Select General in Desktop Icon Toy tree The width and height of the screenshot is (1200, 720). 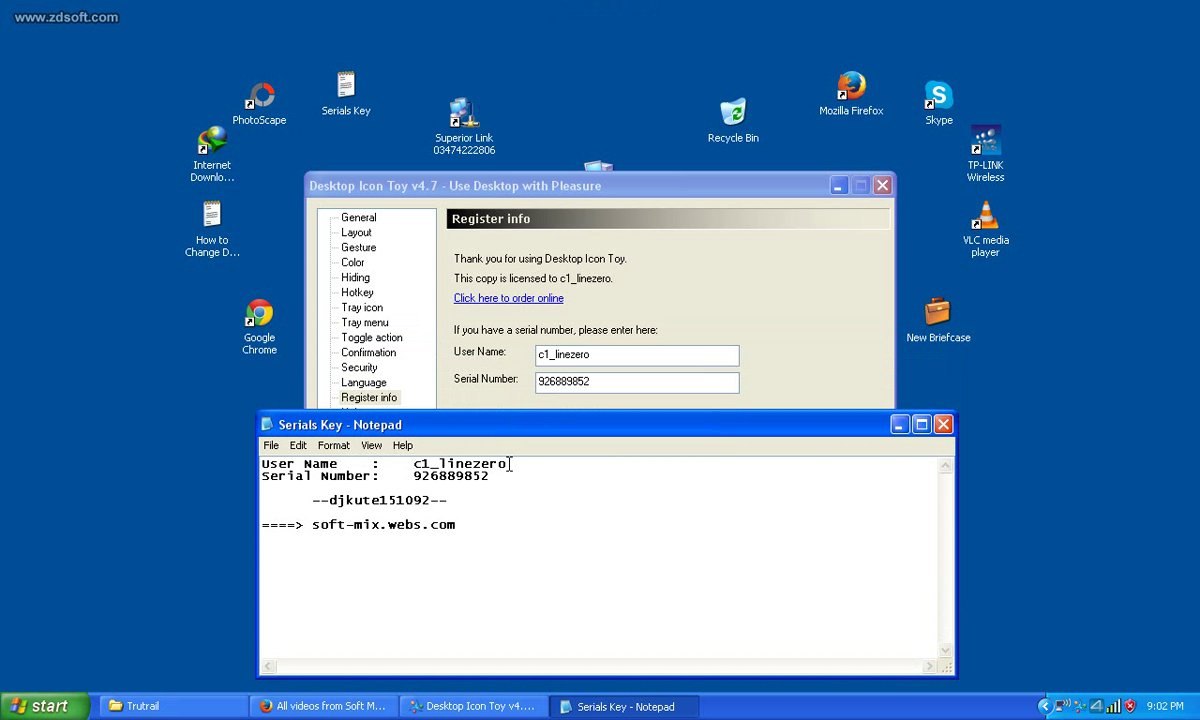[358, 217]
